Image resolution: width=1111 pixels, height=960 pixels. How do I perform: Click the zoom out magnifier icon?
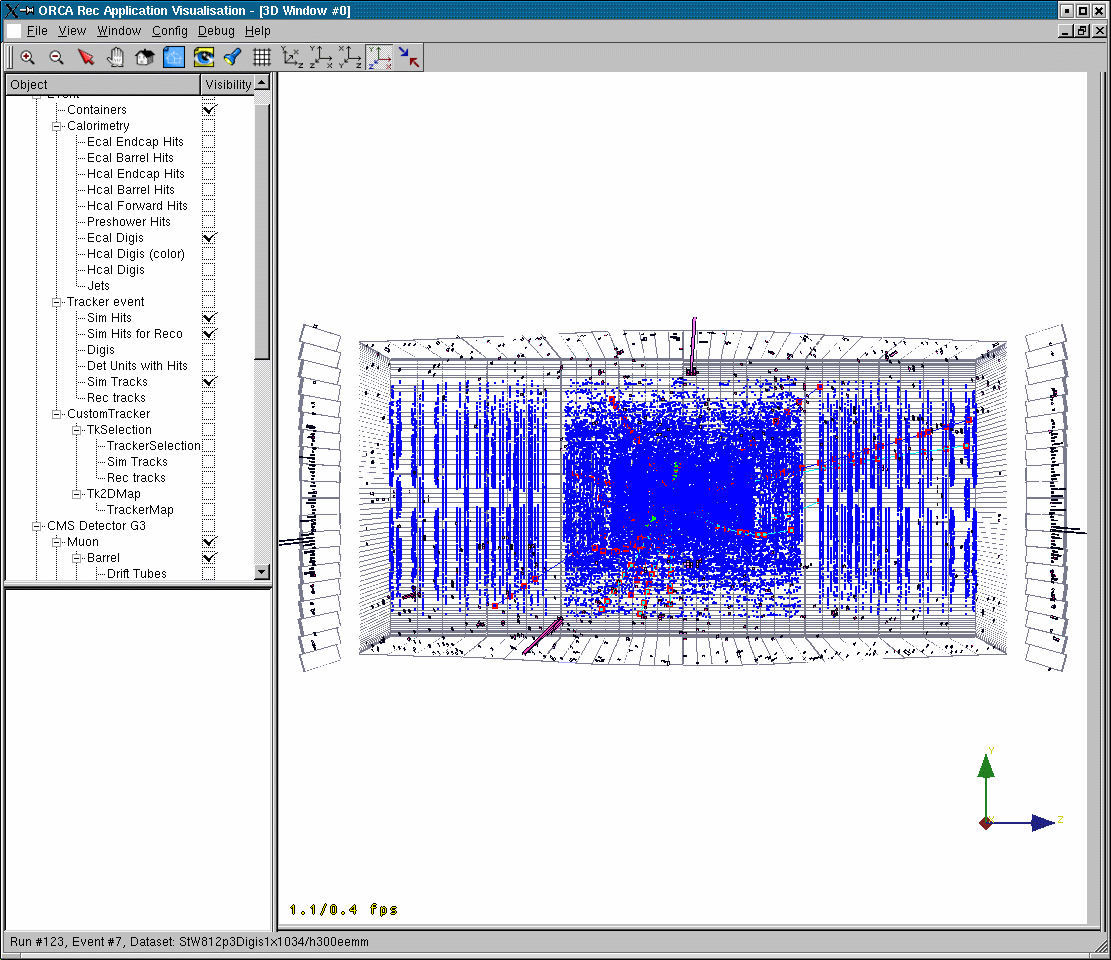57,58
